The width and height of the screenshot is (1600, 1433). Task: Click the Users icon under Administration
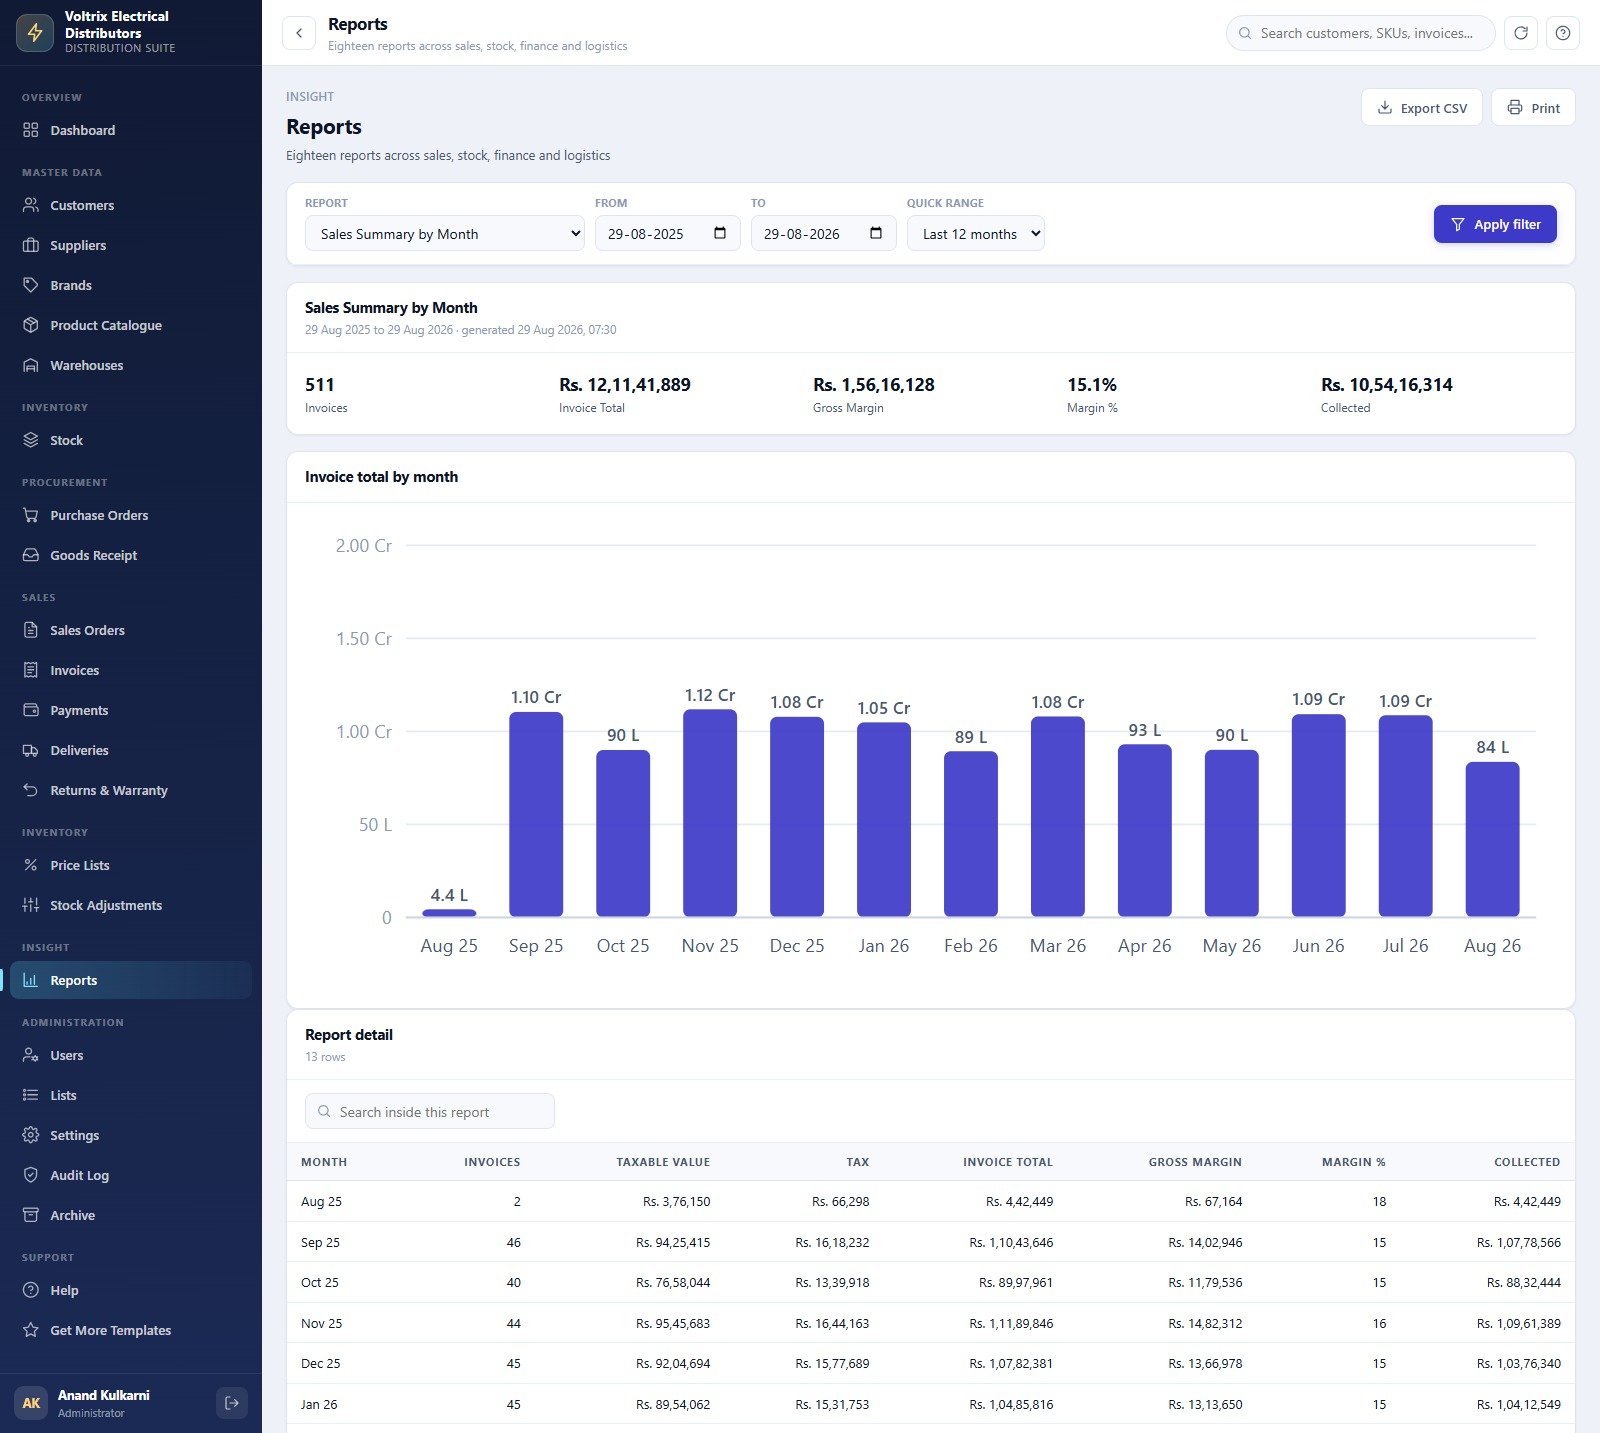pos(31,1055)
